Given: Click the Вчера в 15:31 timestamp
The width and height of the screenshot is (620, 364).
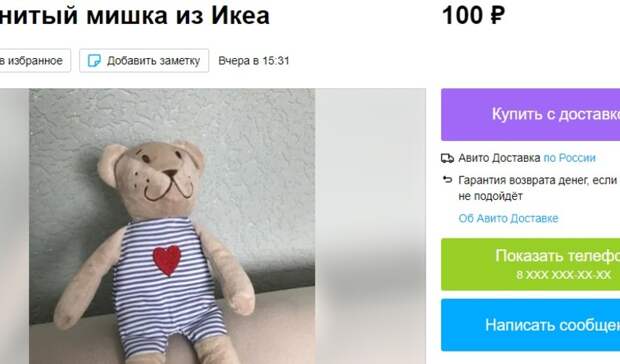Looking at the screenshot, I should coord(254,61).
